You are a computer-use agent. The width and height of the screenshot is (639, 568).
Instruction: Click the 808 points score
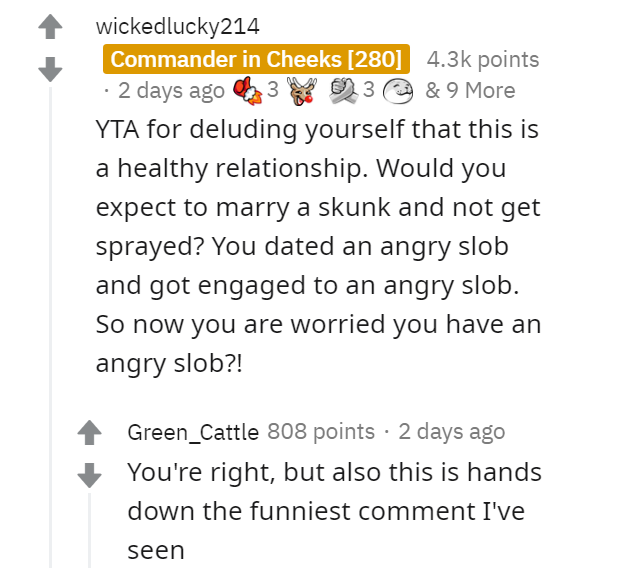tap(321, 431)
